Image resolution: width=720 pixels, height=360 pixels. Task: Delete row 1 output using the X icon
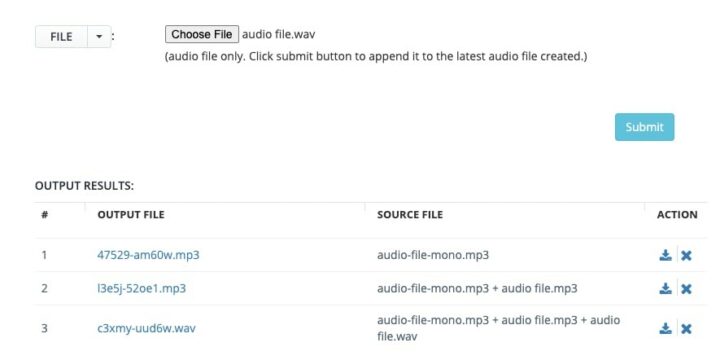pos(686,255)
